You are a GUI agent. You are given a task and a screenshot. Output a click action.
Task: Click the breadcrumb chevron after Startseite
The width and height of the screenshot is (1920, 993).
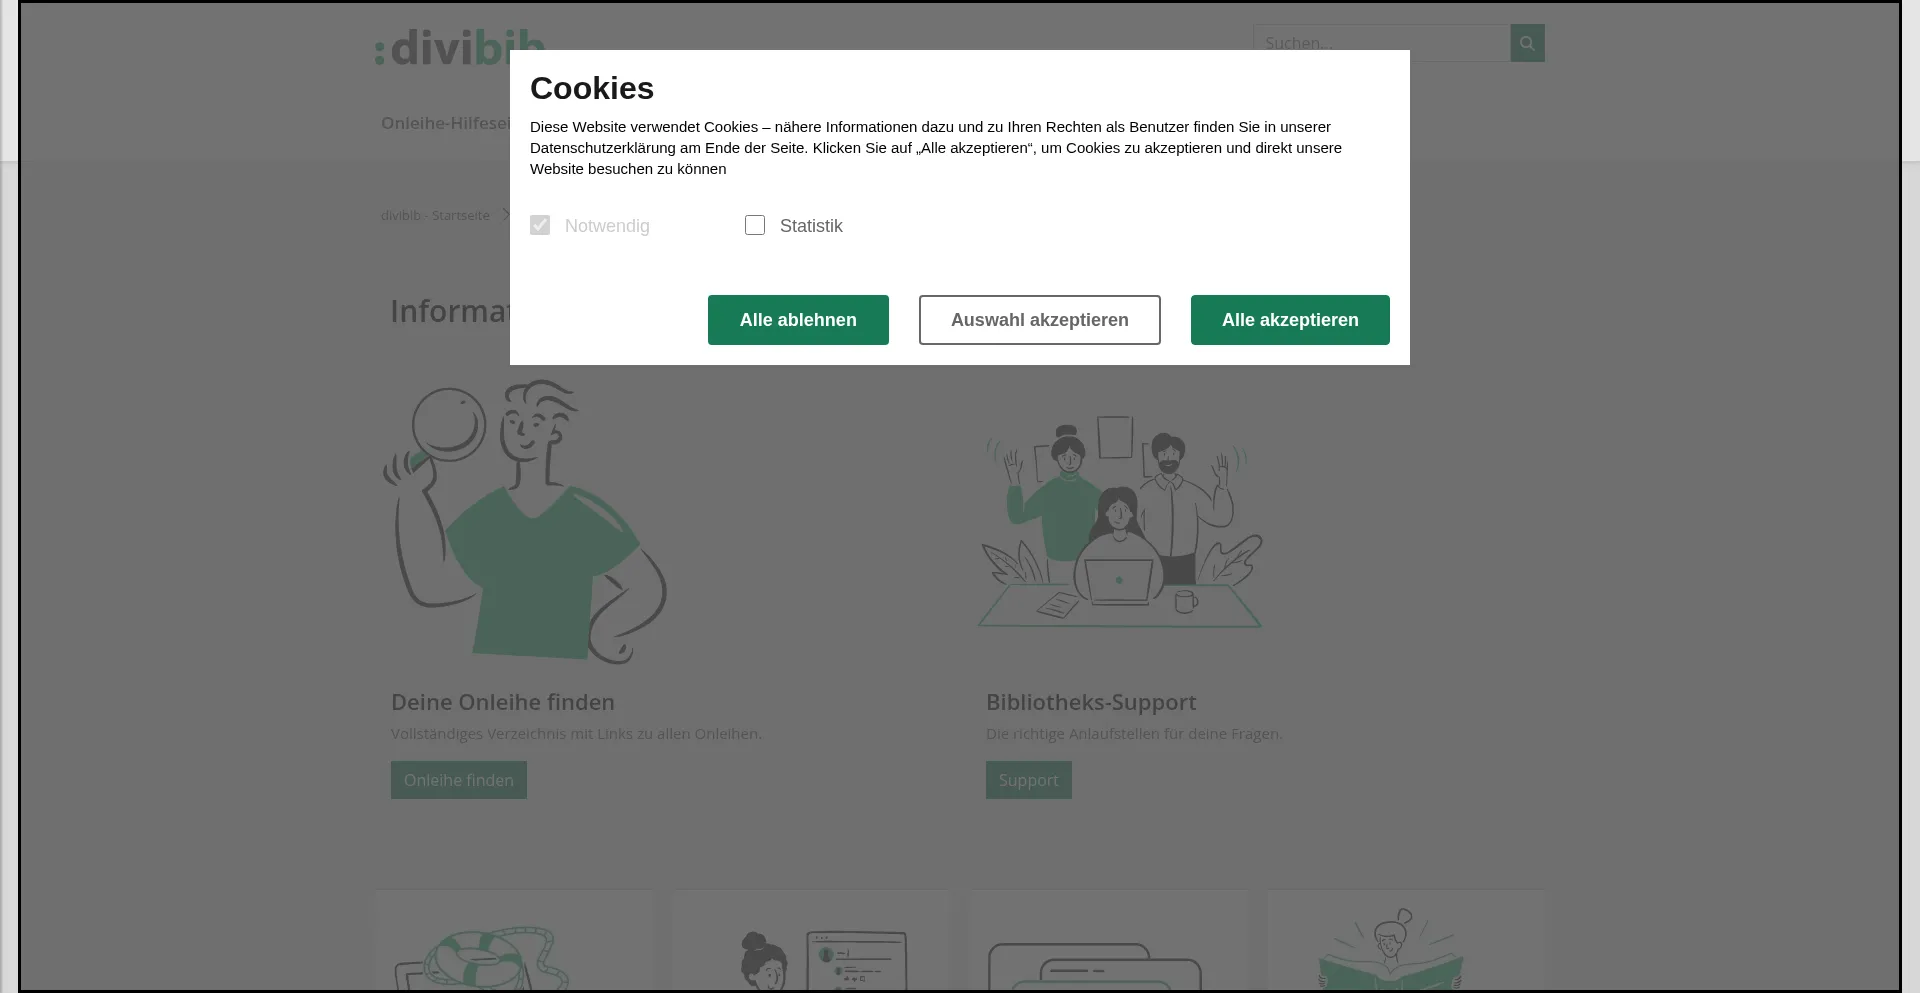(506, 215)
